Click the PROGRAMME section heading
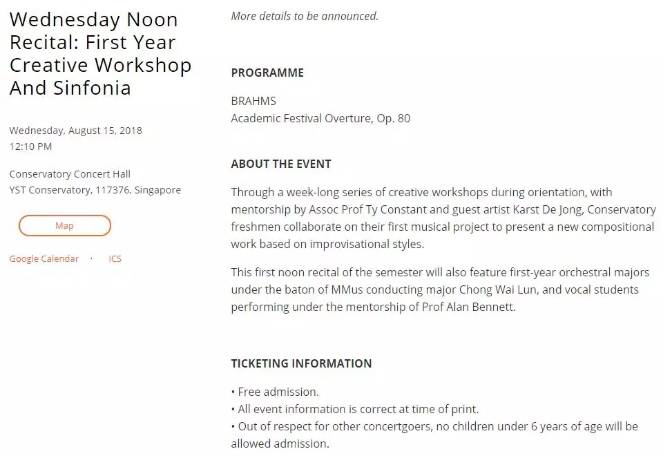This screenshot has width=663, height=458. 267,73
